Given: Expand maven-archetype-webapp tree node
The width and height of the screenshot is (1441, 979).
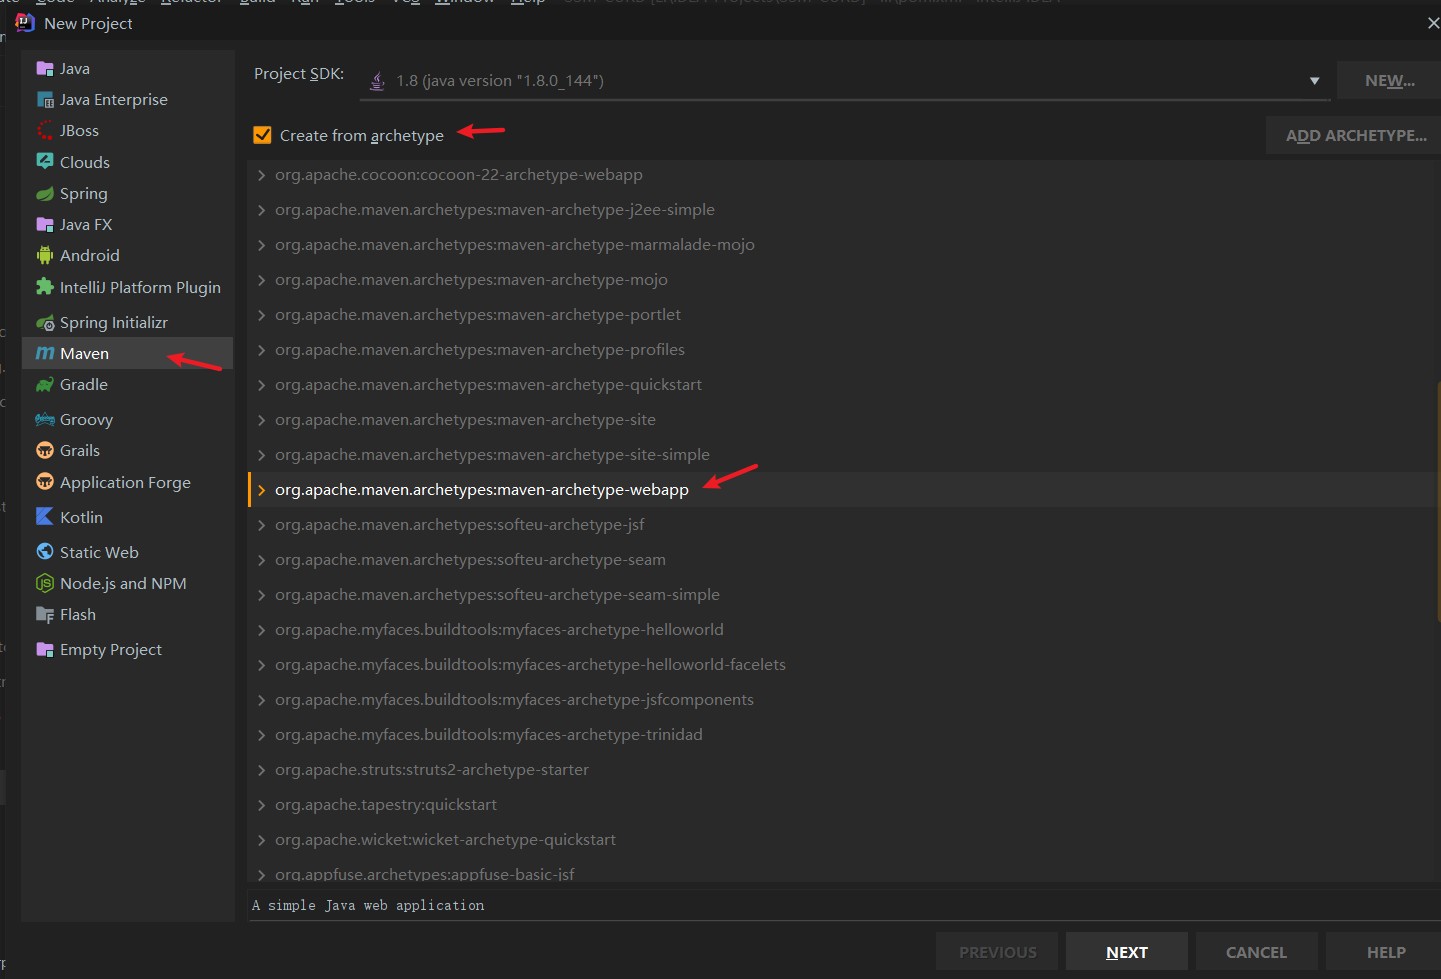Looking at the screenshot, I should click(x=262, y=490).
